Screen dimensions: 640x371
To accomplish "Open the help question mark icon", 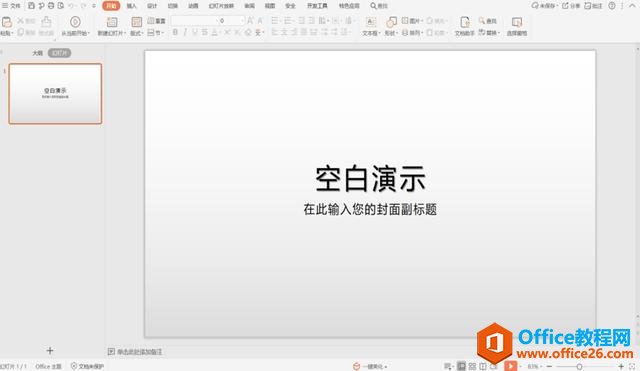I will 612,6.
